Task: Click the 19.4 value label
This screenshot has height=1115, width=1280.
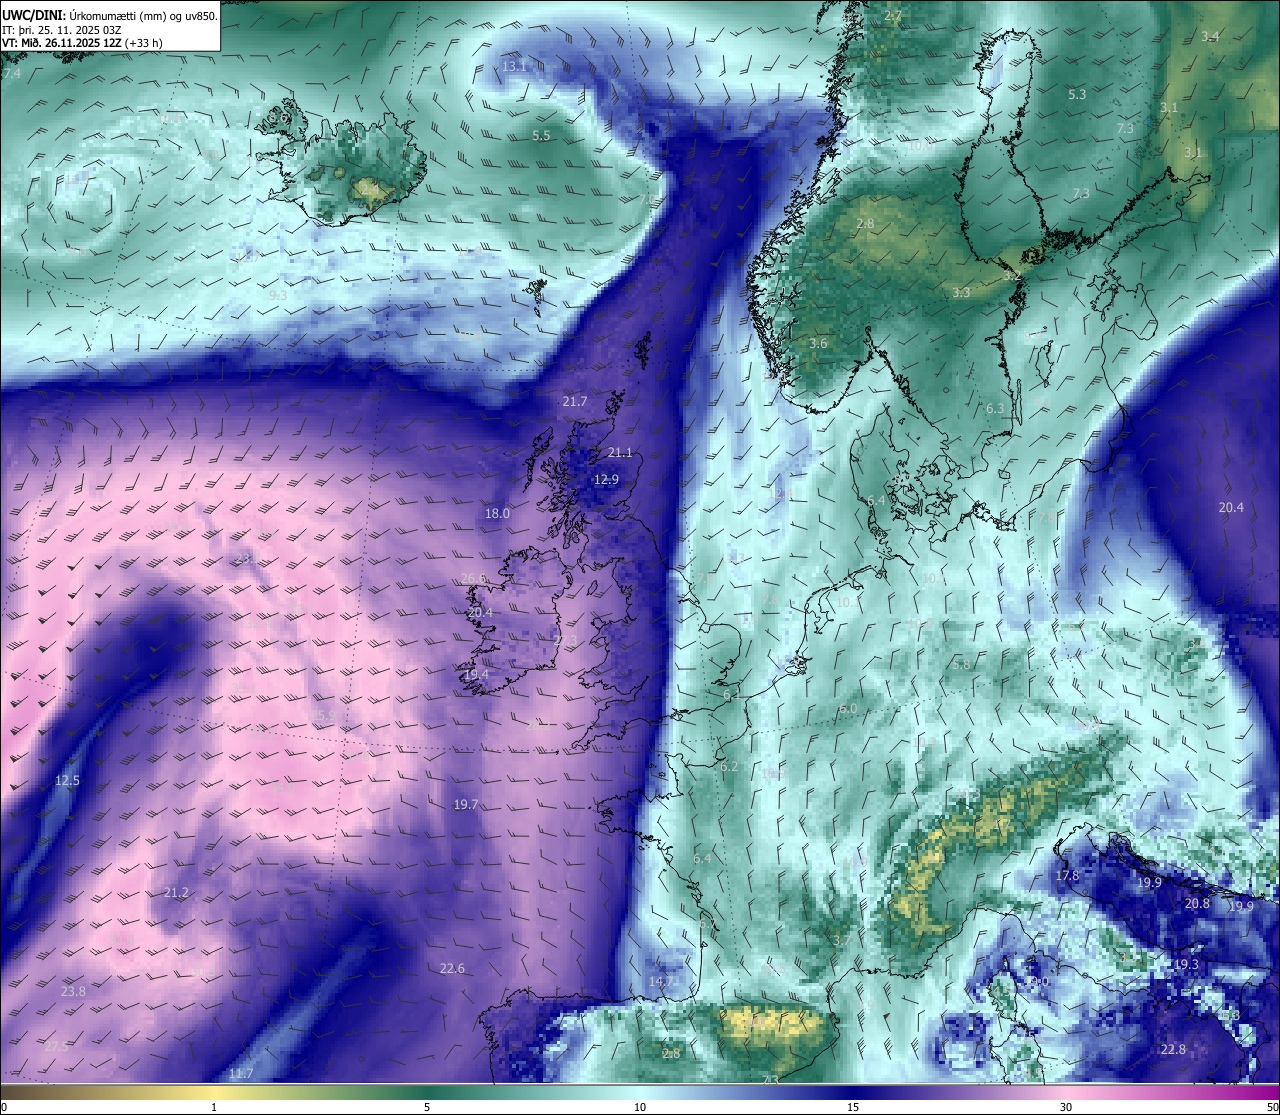Action: pos(476,675)
